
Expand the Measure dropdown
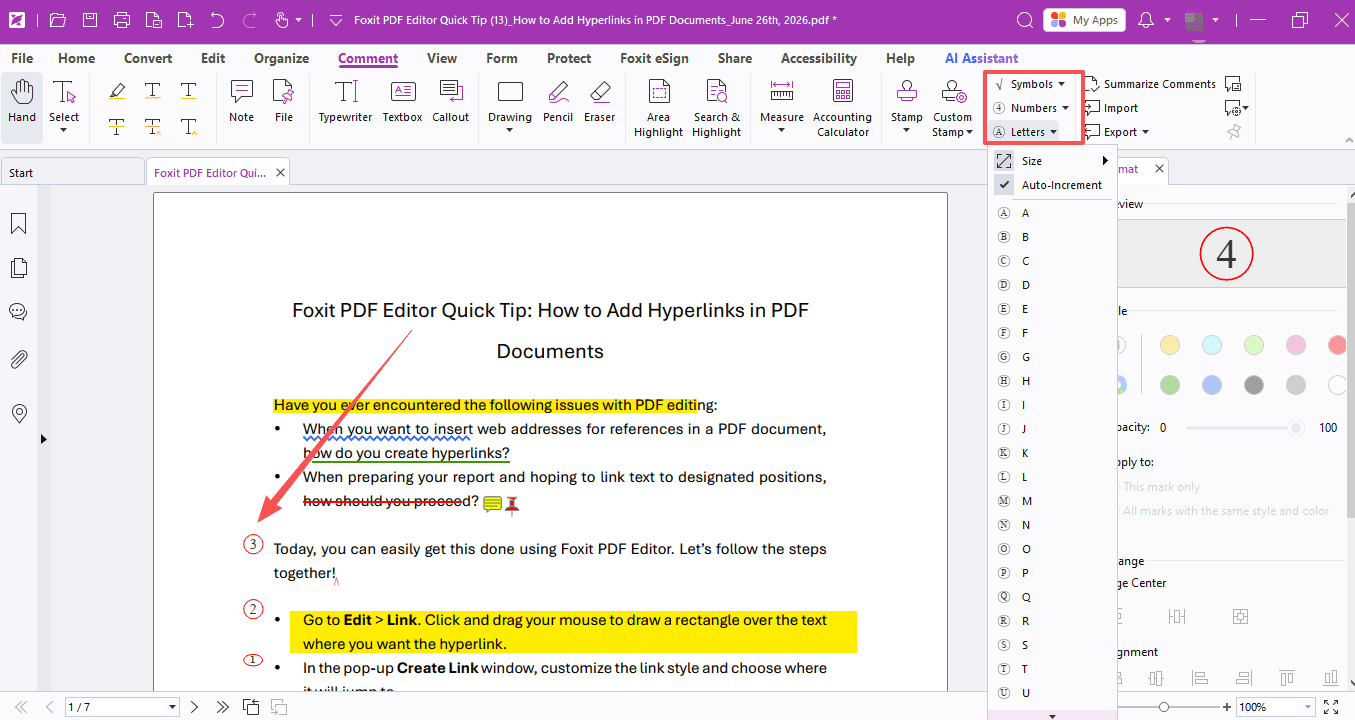point(782,130)
